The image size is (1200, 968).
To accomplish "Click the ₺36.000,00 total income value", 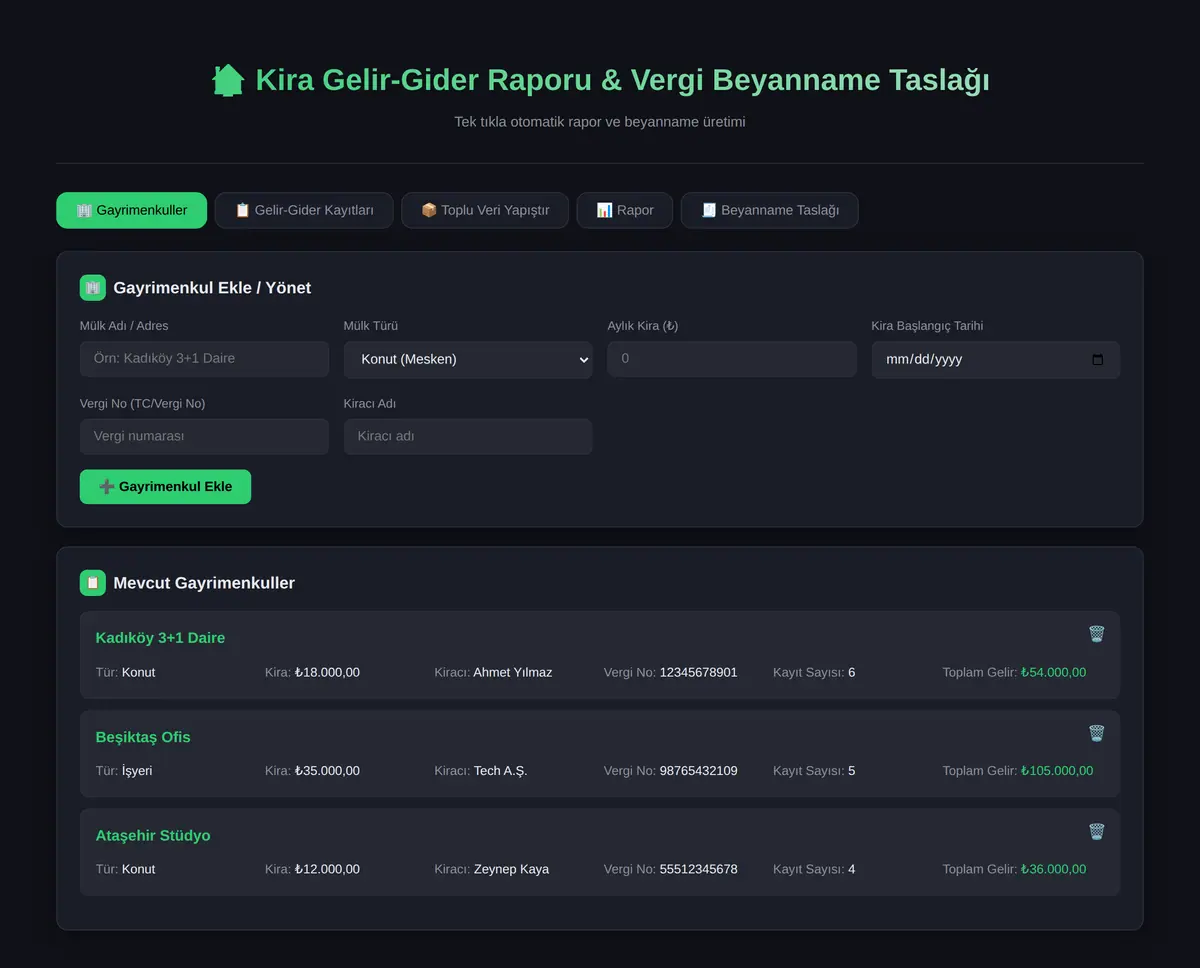I will tap(1053, 870).
